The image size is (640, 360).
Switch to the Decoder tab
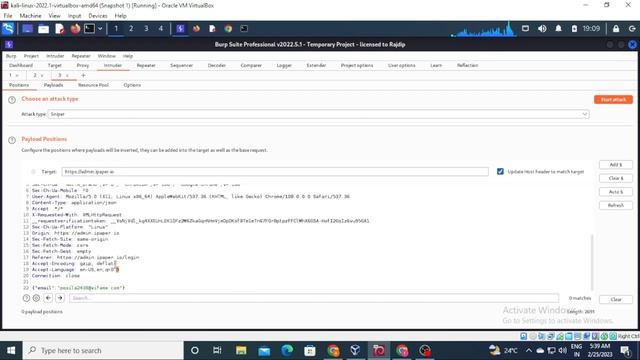click(217, 65)
